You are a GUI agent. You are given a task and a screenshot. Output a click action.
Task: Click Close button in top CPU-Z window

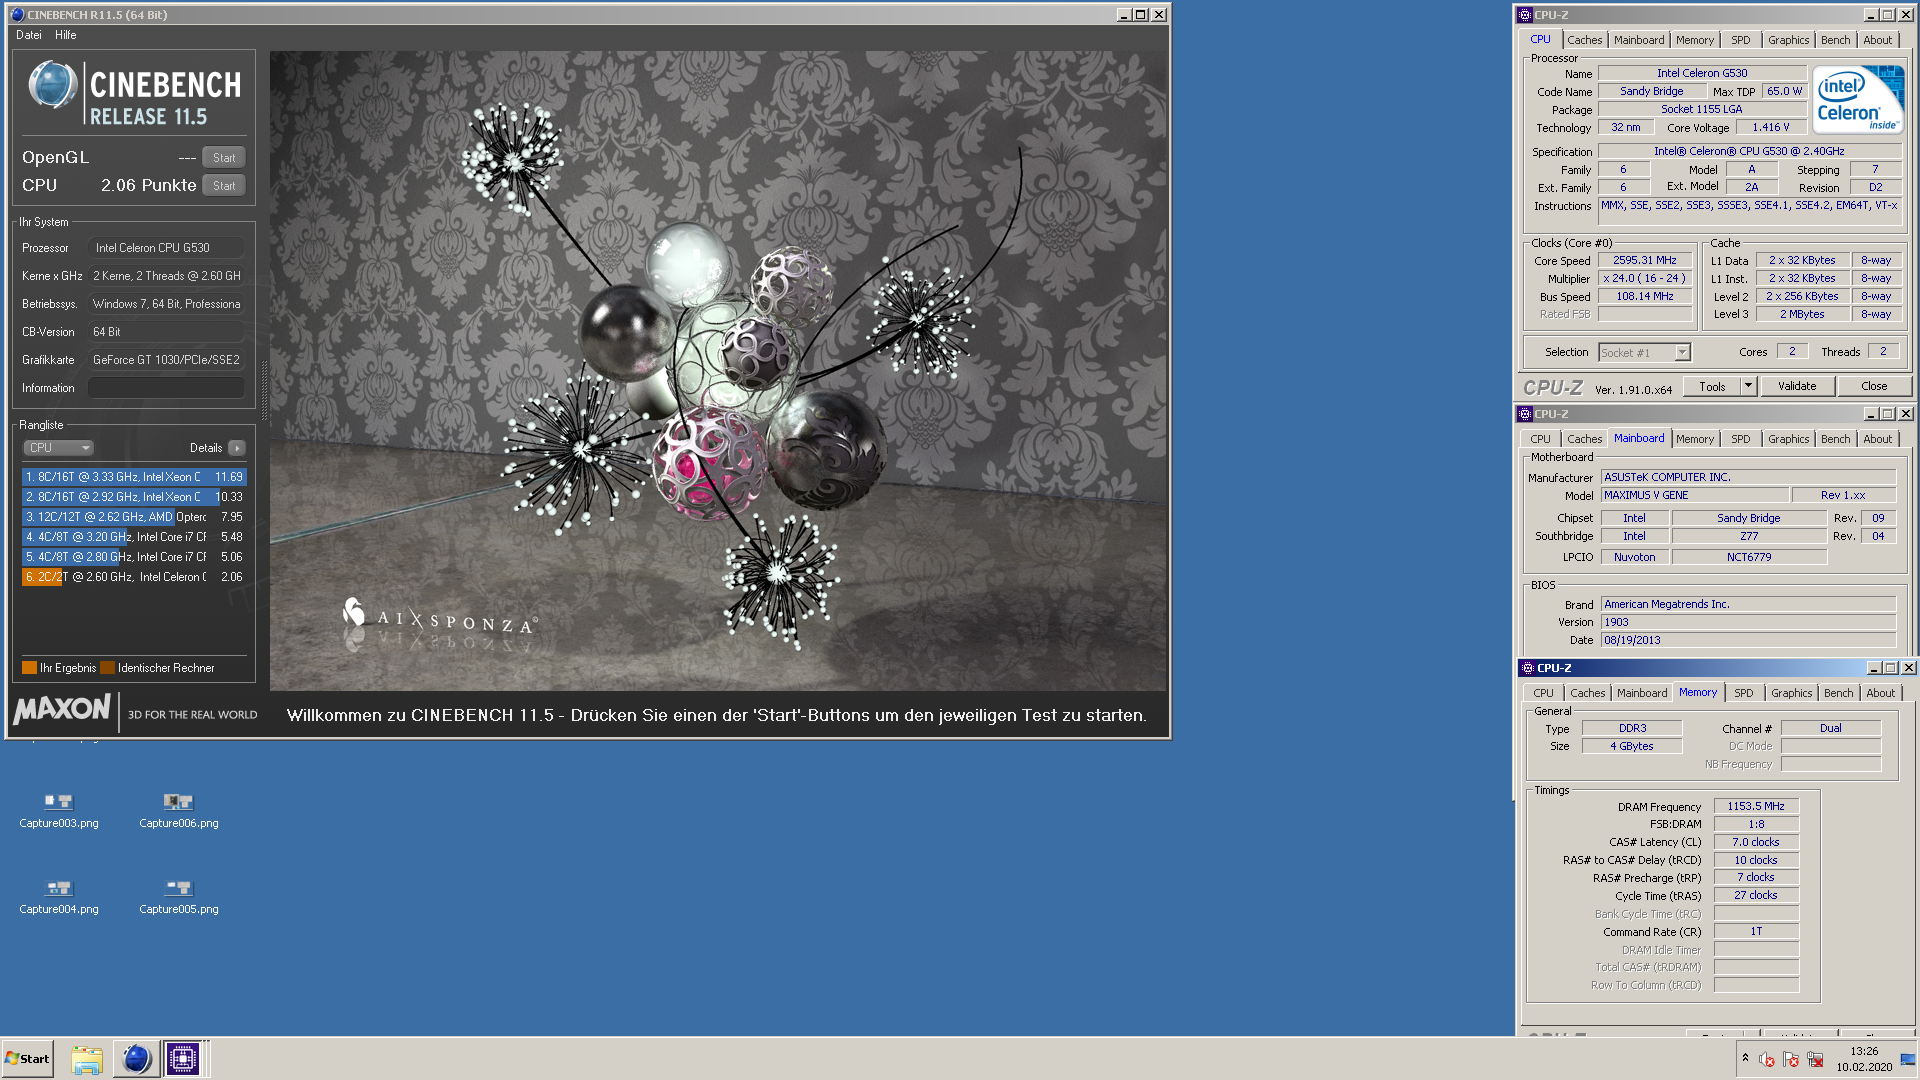1874,387
